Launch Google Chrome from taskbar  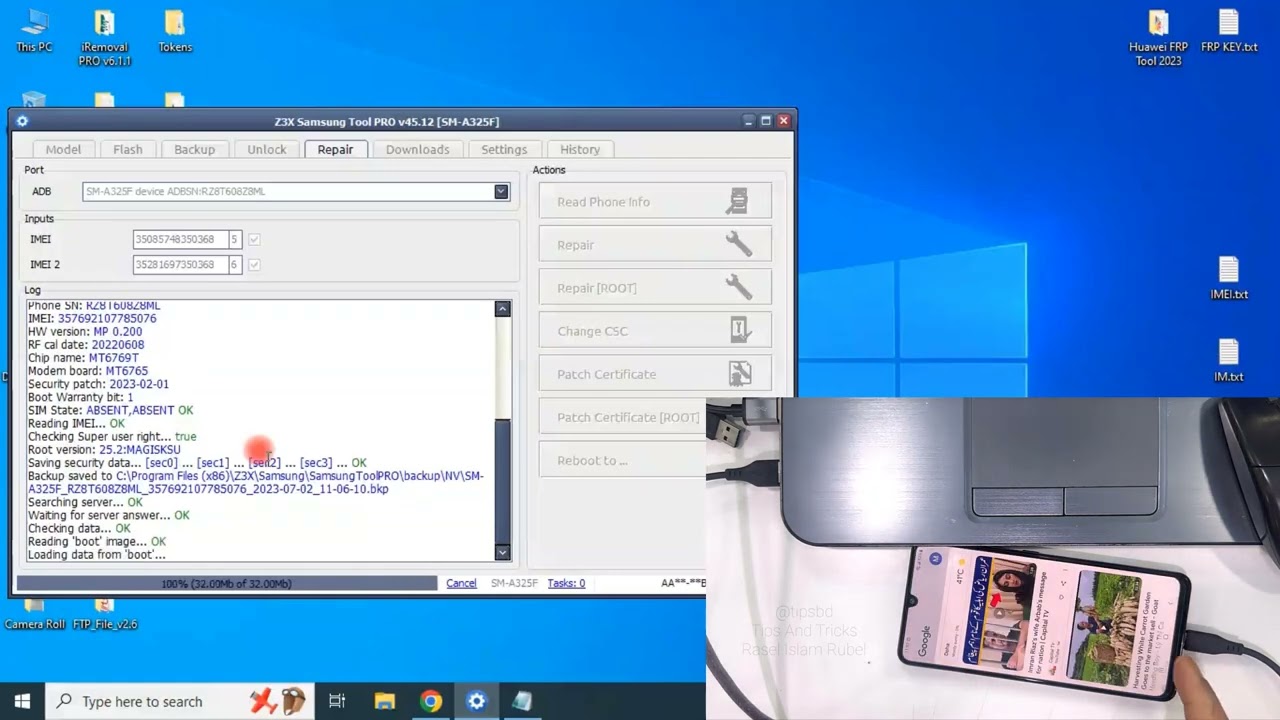pos(431,701)
